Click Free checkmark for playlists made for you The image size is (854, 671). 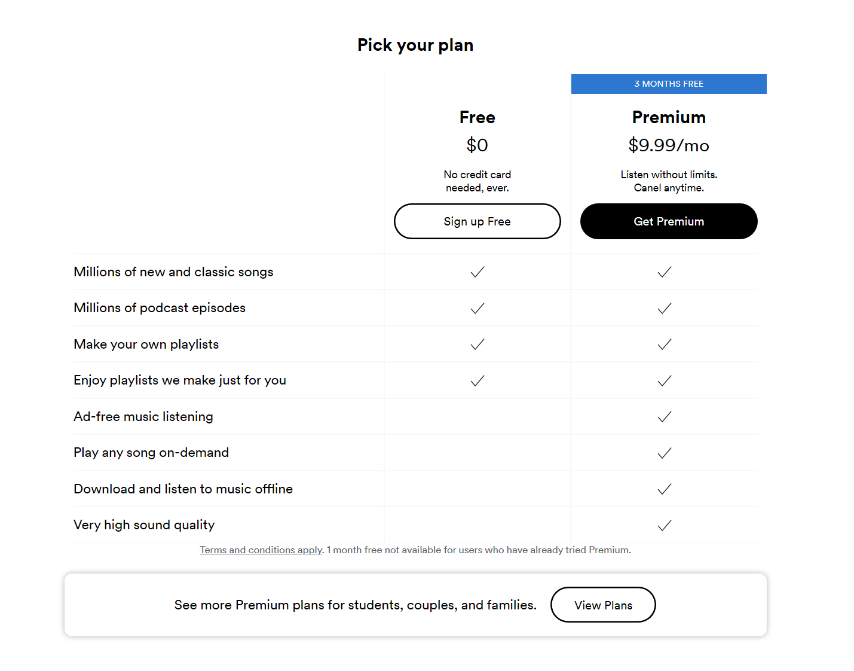(x=477, y=380)
